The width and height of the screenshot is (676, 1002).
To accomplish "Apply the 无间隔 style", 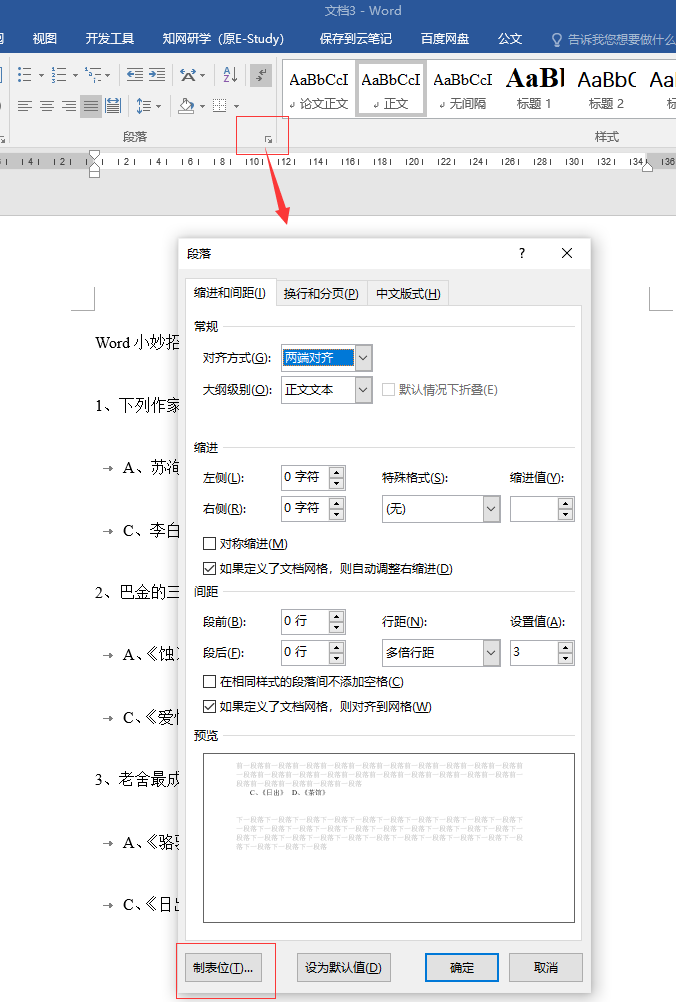I will (463, 89).
